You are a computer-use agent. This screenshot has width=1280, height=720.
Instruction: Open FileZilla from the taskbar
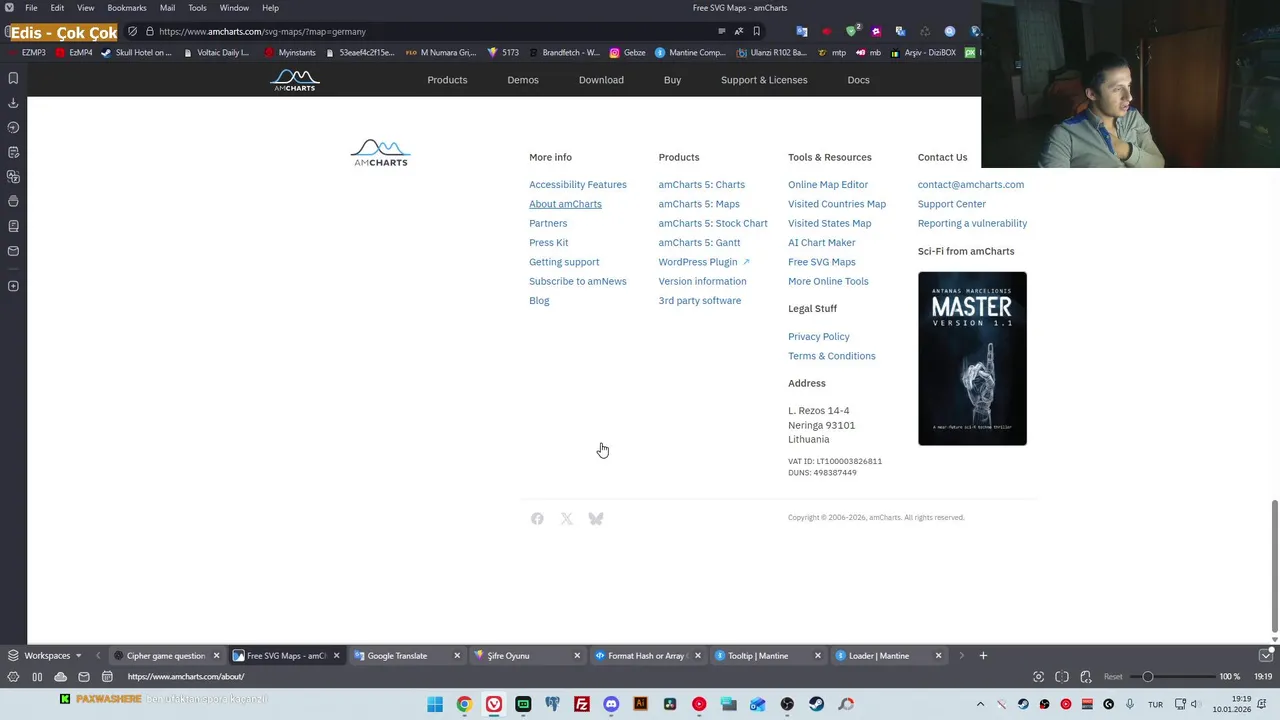pos(582,704)
